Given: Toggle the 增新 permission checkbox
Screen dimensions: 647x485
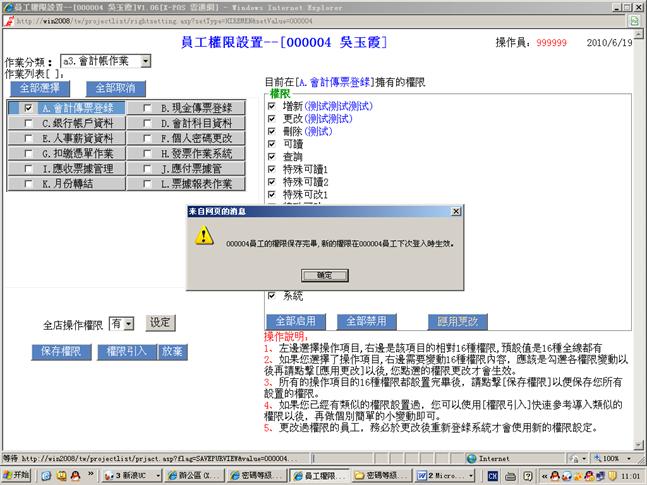Looking at the screenshot, I should (272, 104).
